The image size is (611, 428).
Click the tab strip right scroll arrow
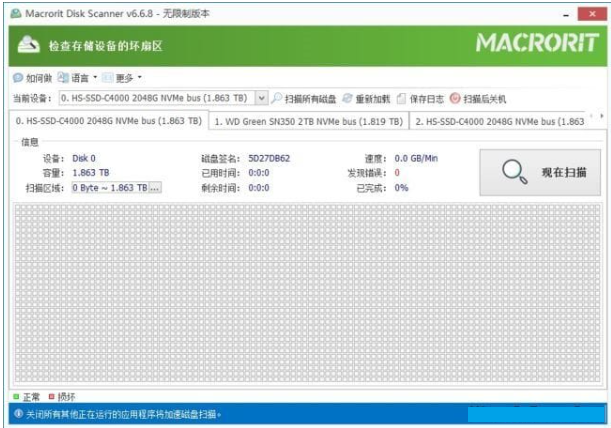pyautogui.click(x=602, y=116)
